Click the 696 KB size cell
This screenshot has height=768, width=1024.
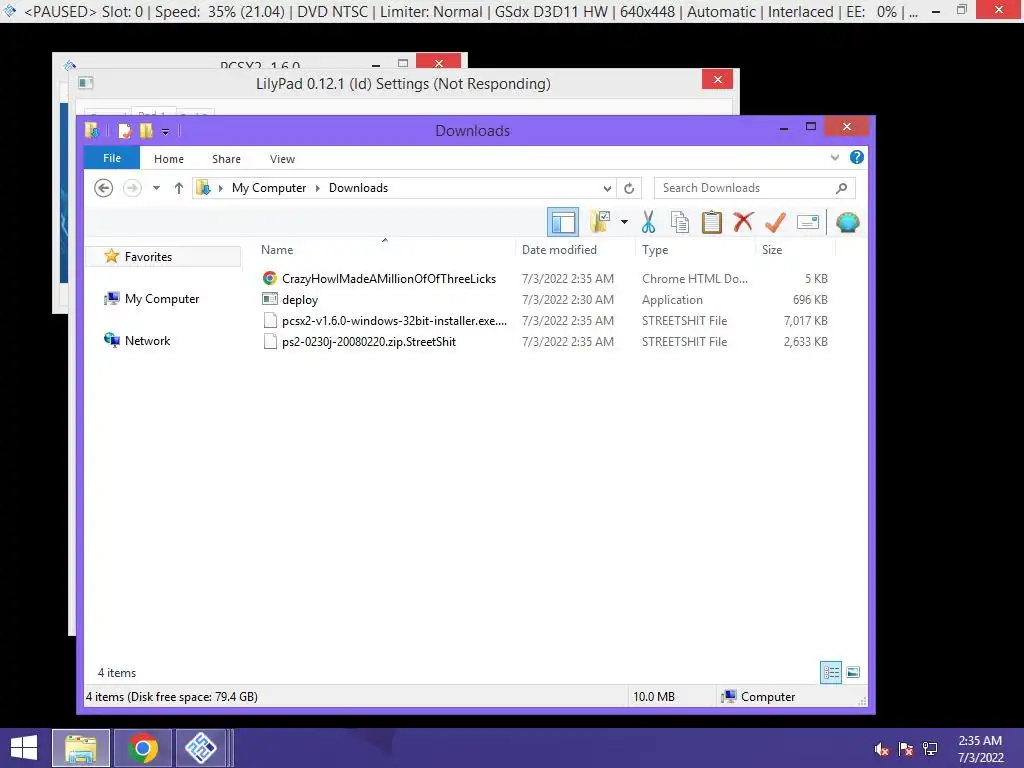[810, 300]
